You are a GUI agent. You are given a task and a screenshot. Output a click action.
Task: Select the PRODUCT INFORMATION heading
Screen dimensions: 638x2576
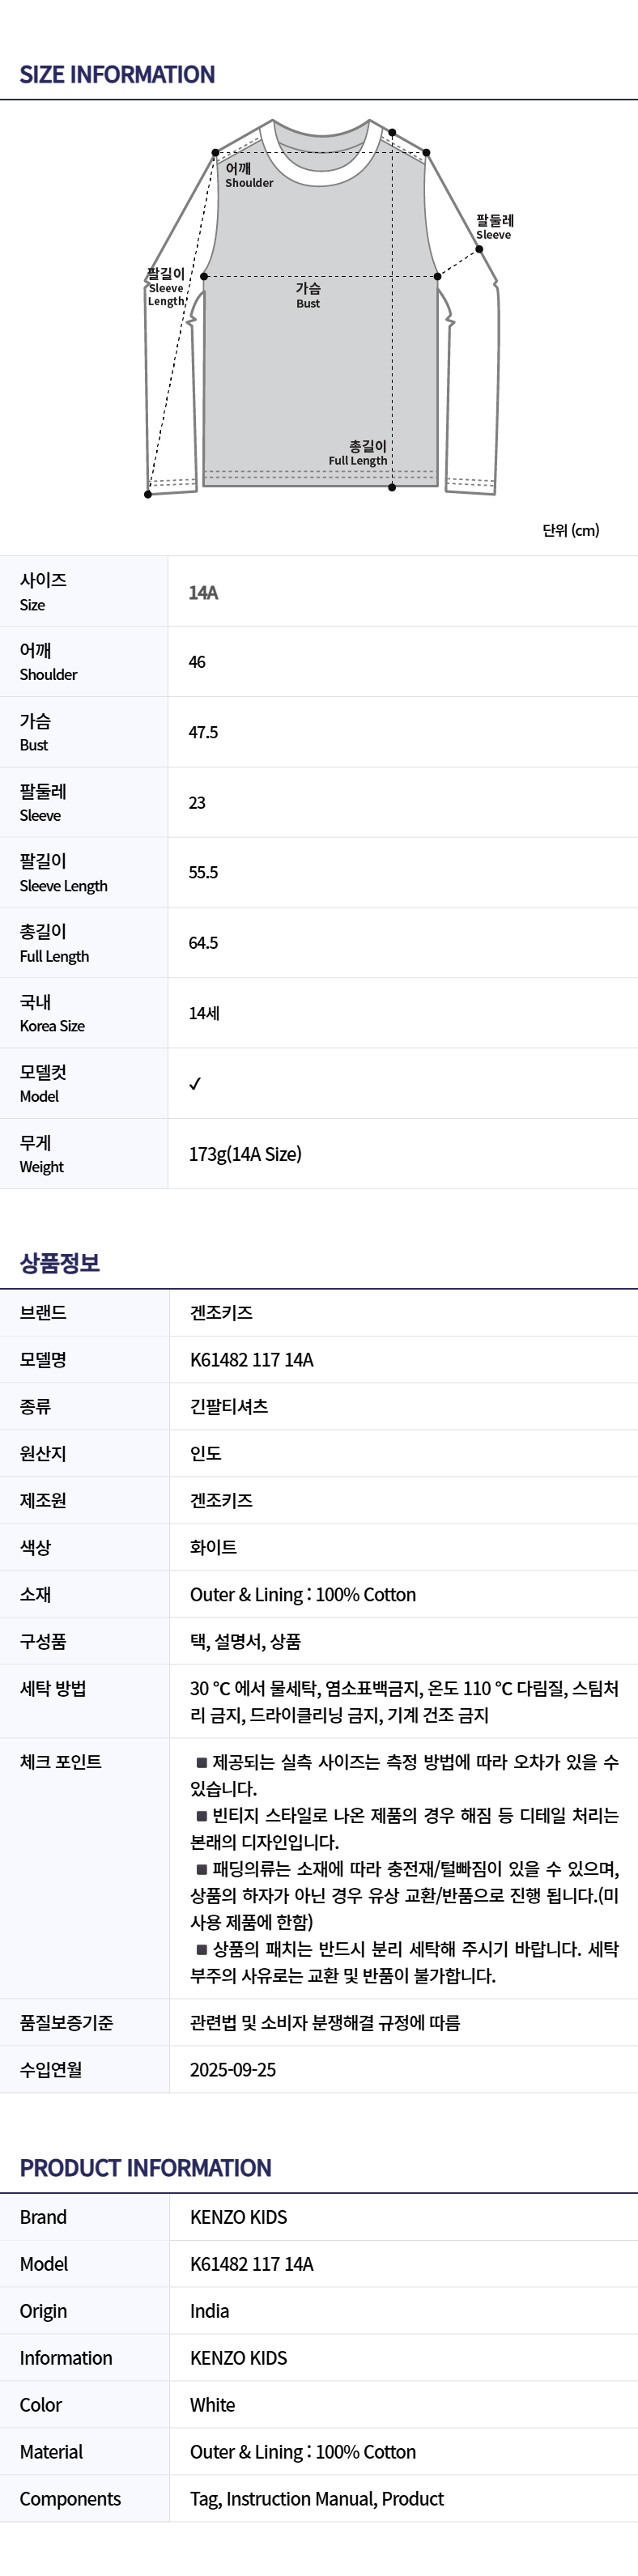coord(146,2168)
